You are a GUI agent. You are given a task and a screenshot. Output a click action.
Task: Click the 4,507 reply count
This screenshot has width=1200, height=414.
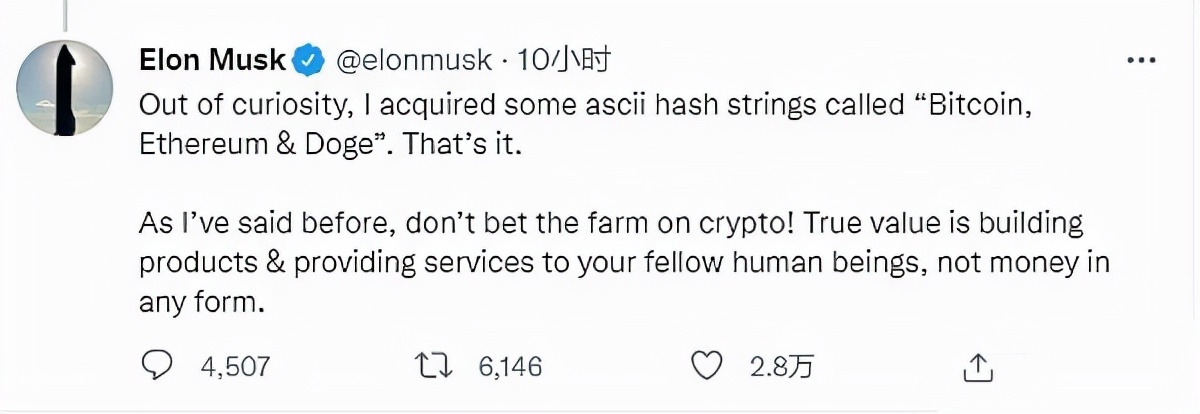coord(236,367)
